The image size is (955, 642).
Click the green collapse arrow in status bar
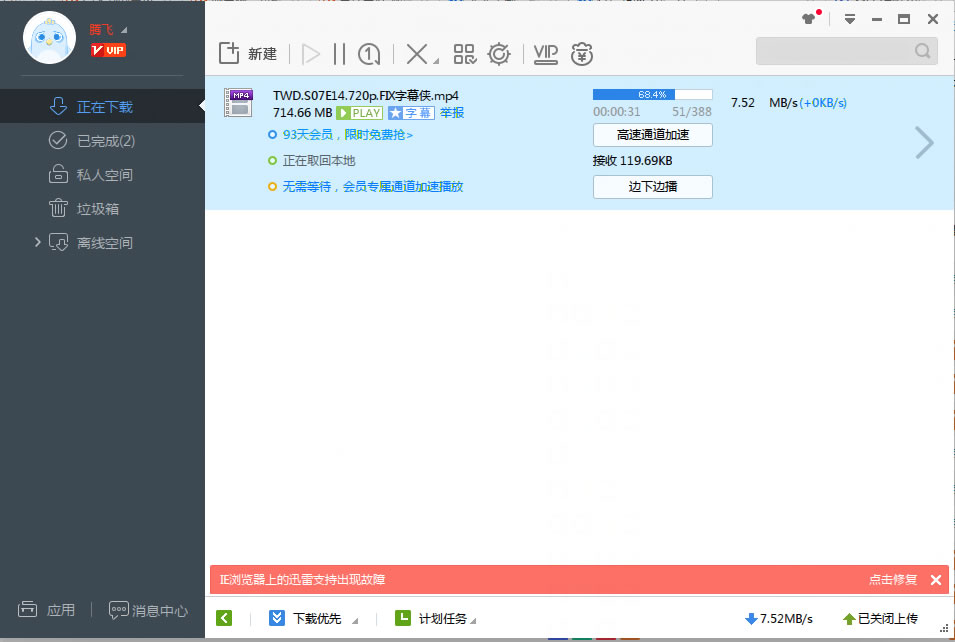pyautogui.click(x=224, y=618)
